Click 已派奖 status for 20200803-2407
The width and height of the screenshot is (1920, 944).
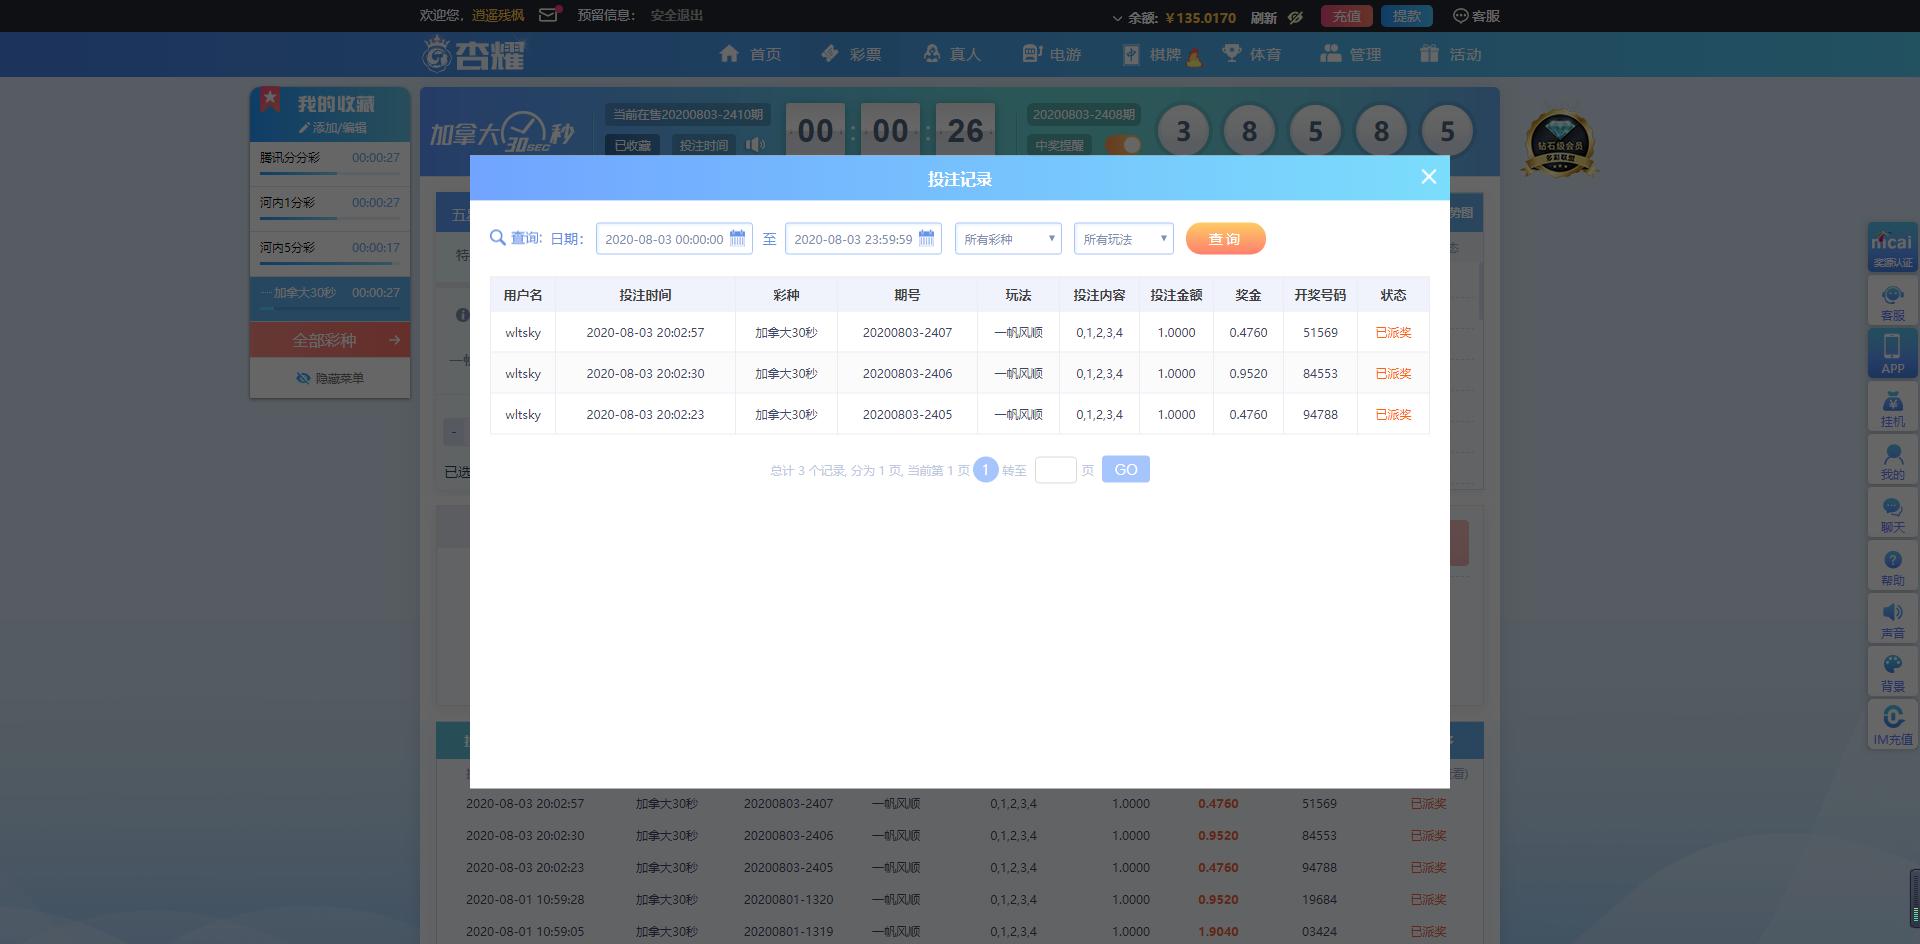pos(1393,332)
